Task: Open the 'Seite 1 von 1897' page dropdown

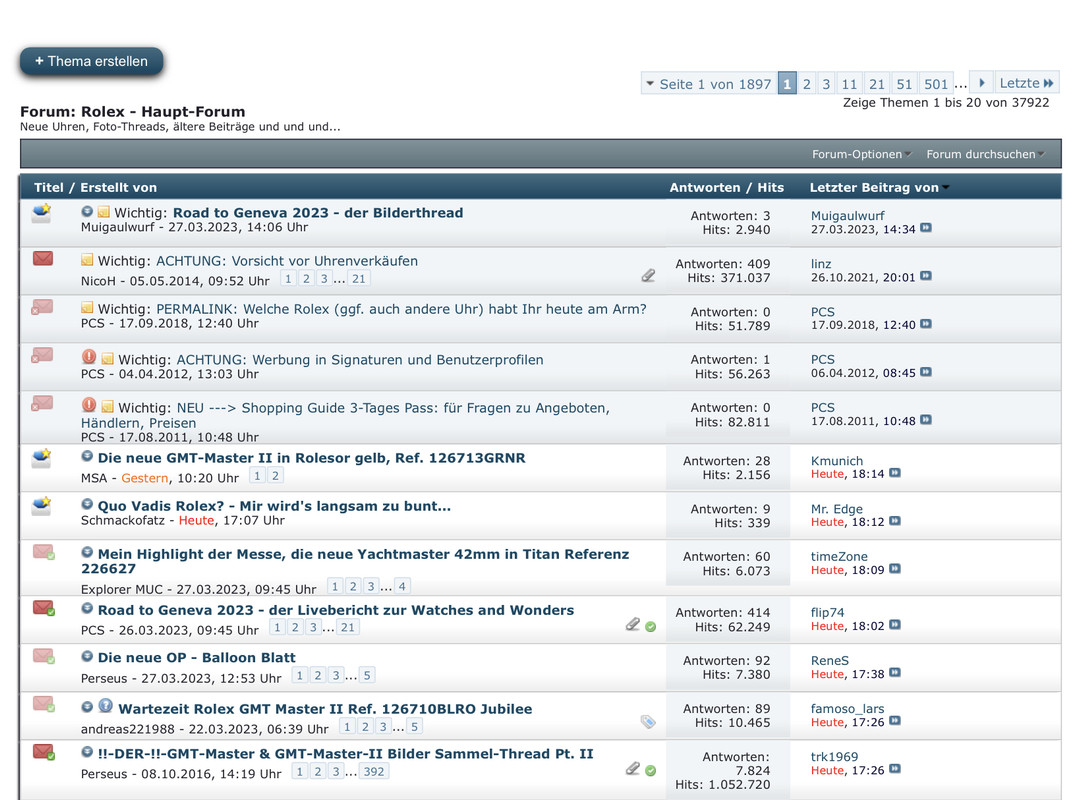Action: click(709, 84)
